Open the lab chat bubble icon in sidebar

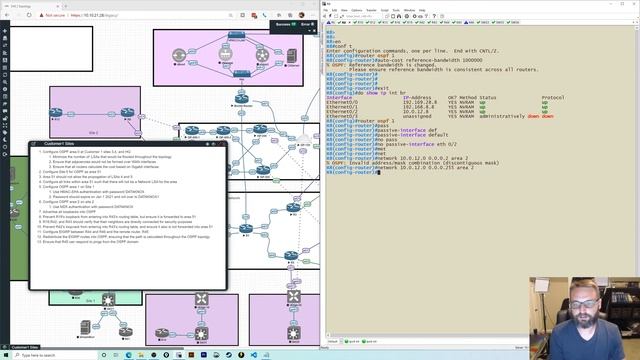5,111
